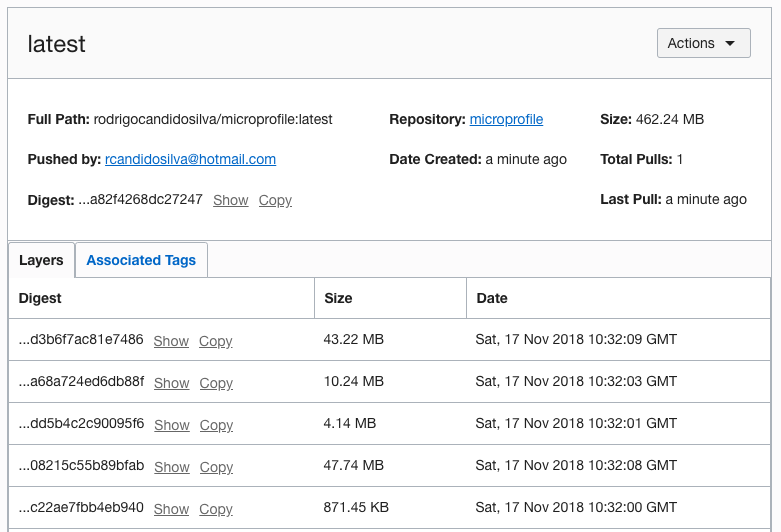
Task: Click the Date column header
Action: pyautogui.click(x=492, y=298)
